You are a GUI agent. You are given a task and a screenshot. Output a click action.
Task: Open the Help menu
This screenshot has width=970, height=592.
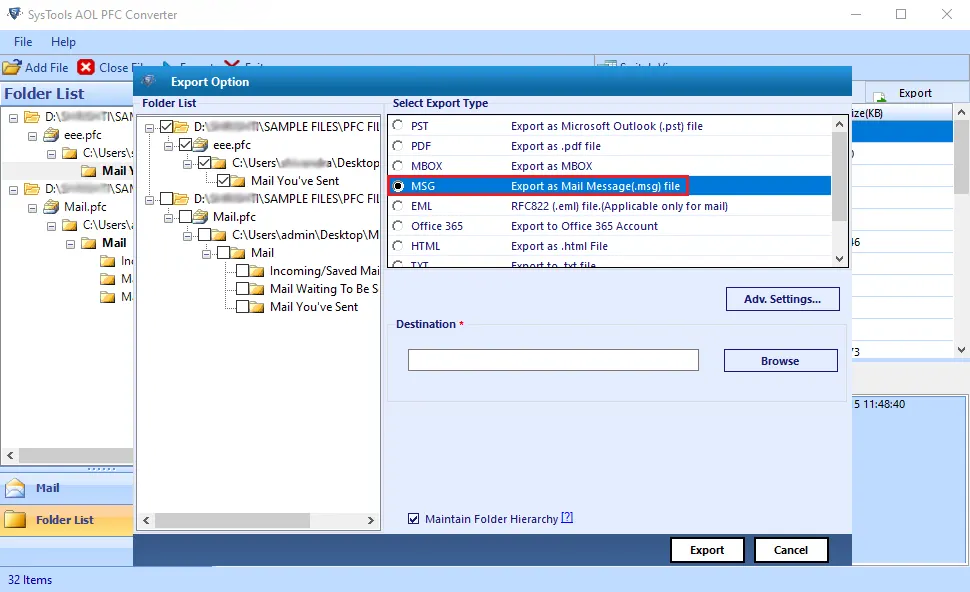63,41
